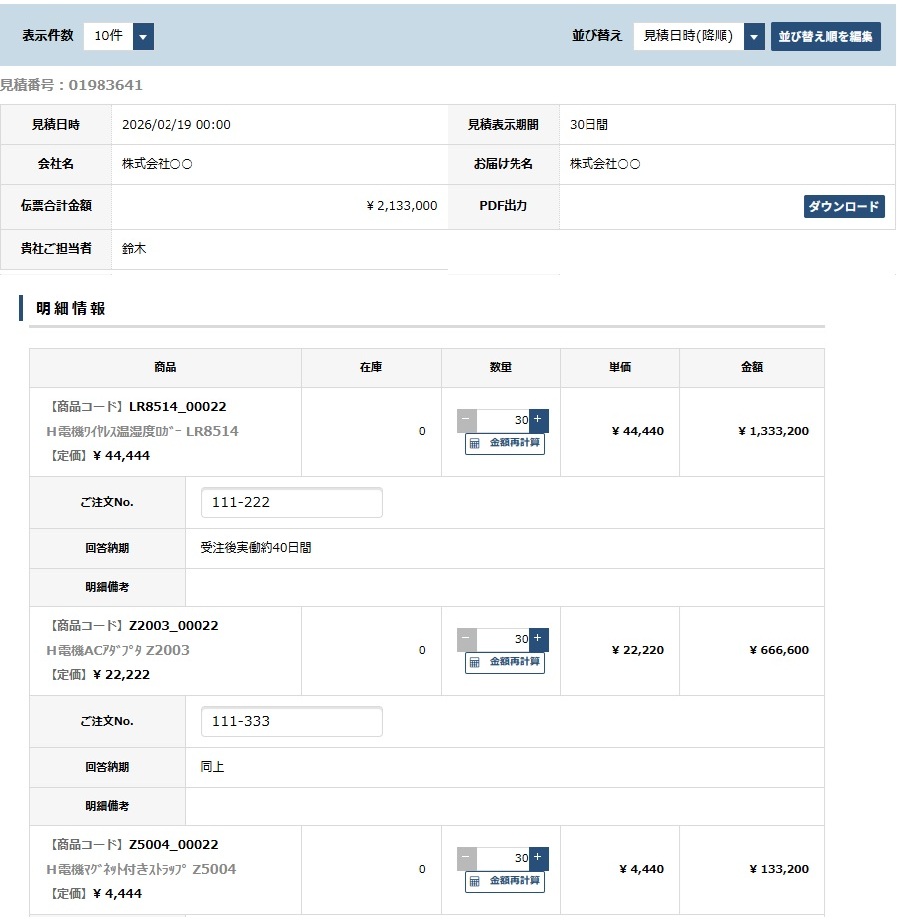The image size is (922, 921).
Task: Select the order number field containing 111-222
Action: click(291, 503)
